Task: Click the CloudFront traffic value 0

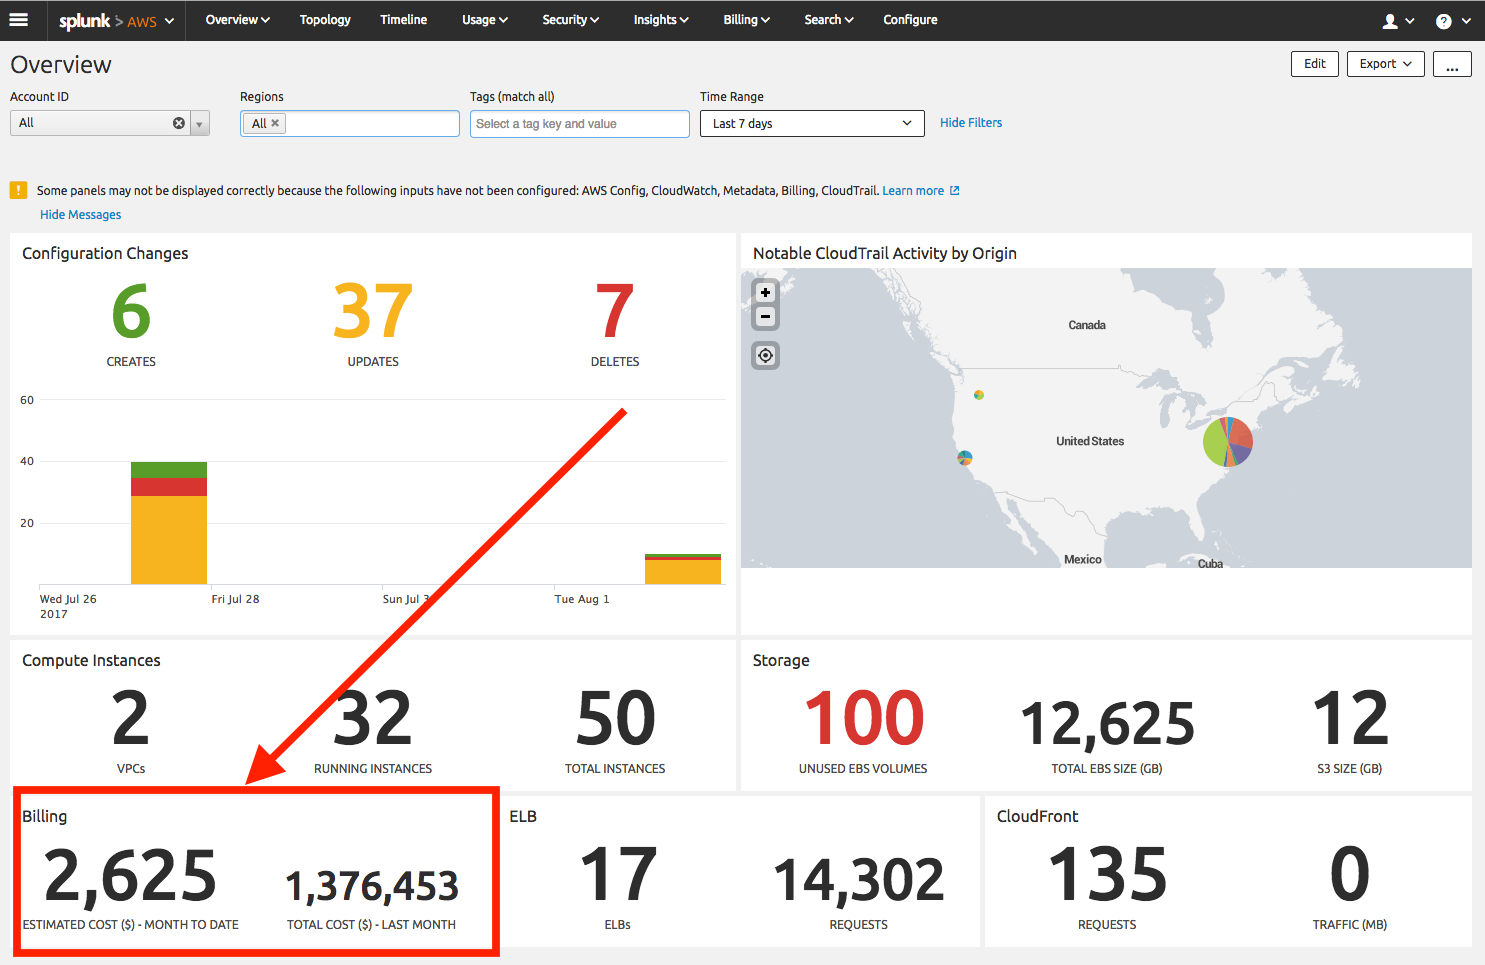Action: 1350,875
